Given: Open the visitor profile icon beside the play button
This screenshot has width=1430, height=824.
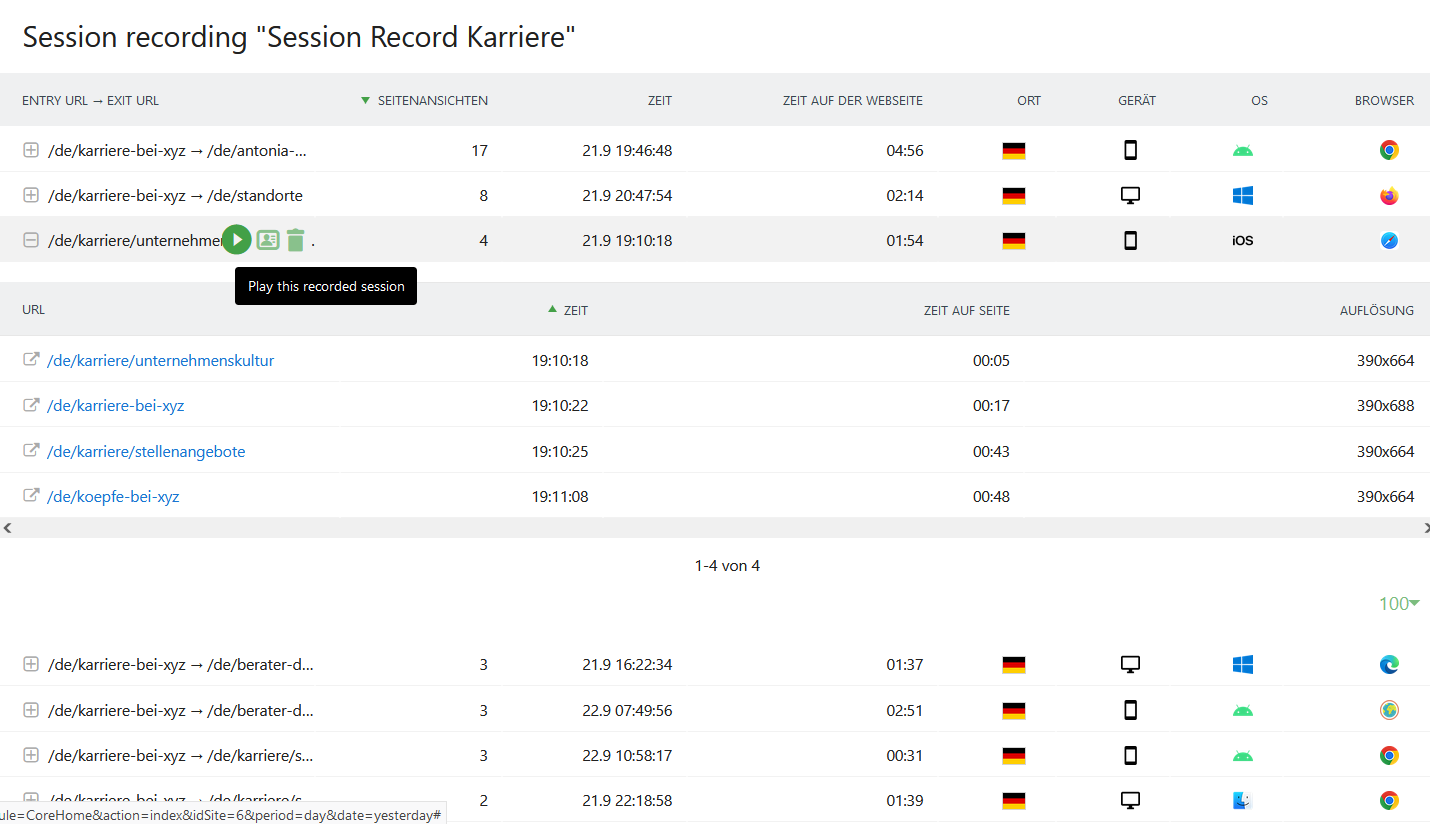Looking at the screenshot, I should tap(266, 239).
